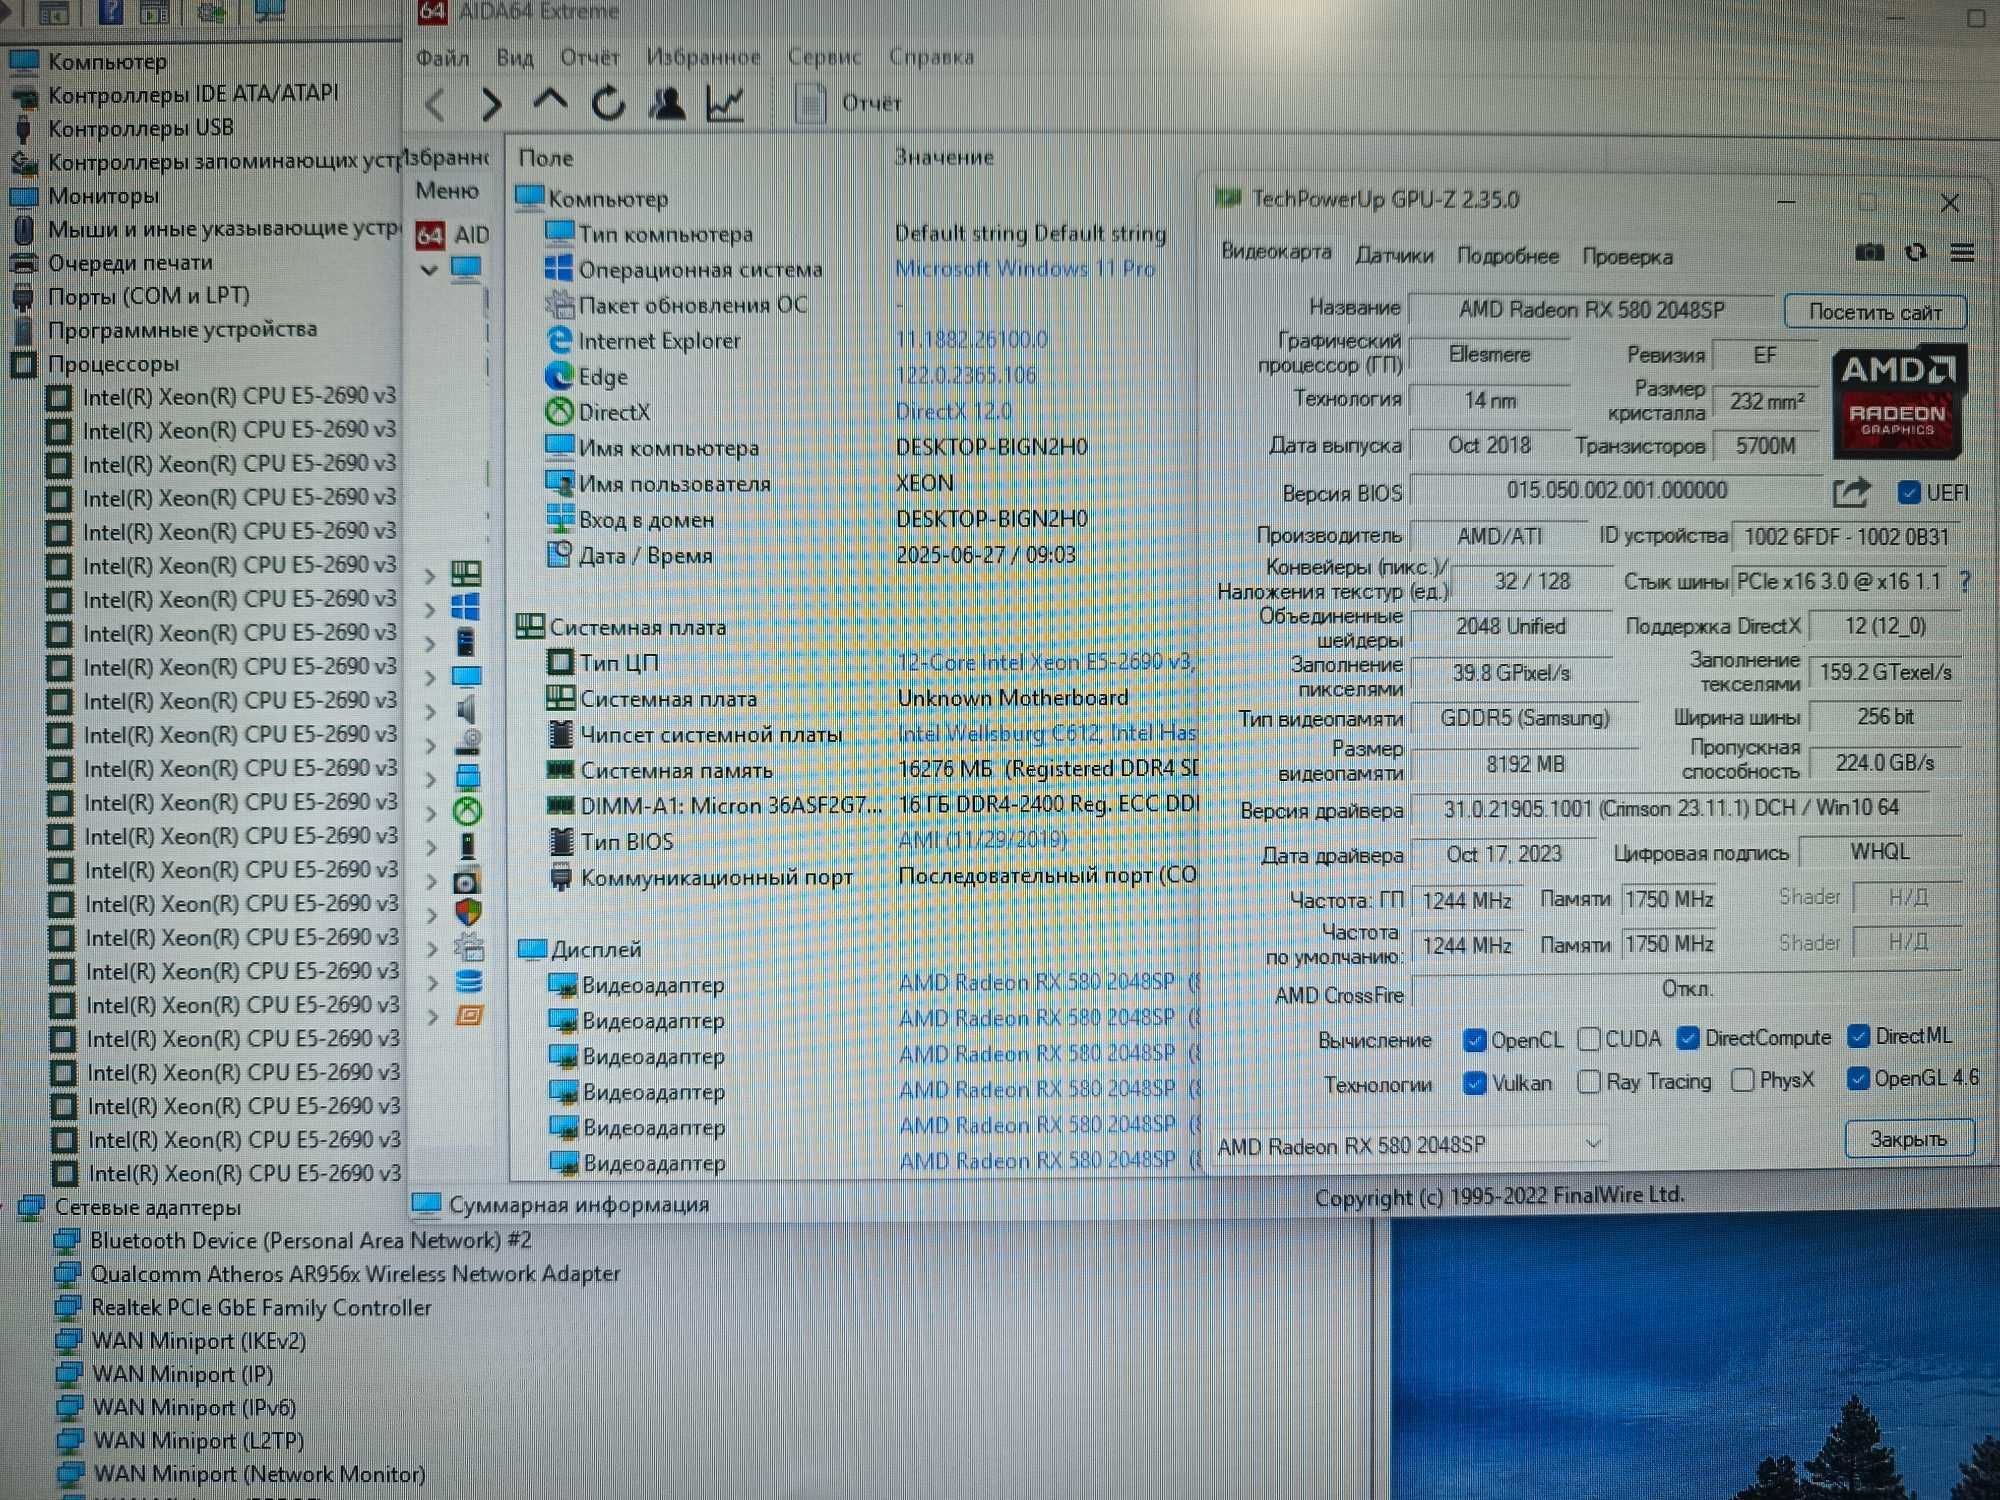Switch to the Проверка tab in GPU-Z

point(1627,257)
